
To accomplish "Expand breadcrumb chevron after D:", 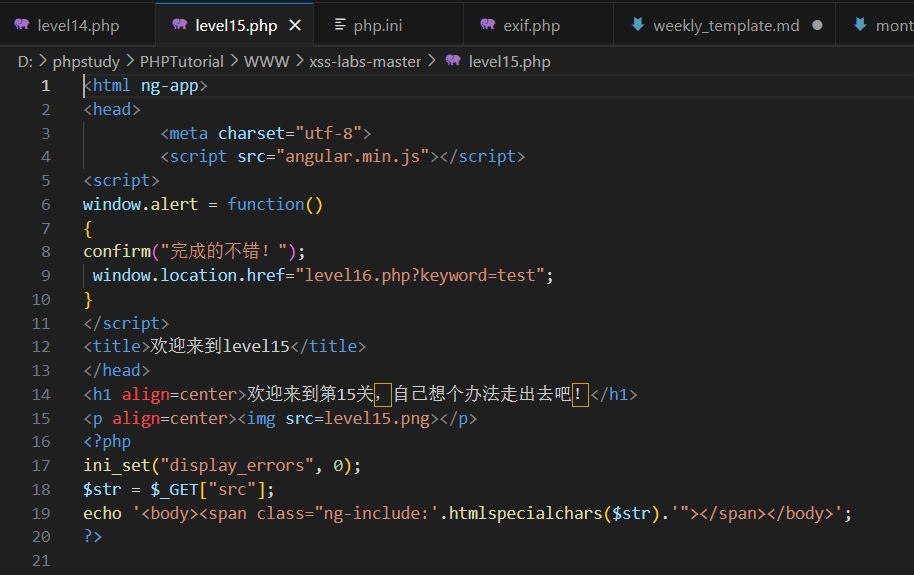I will pos(43,61).
